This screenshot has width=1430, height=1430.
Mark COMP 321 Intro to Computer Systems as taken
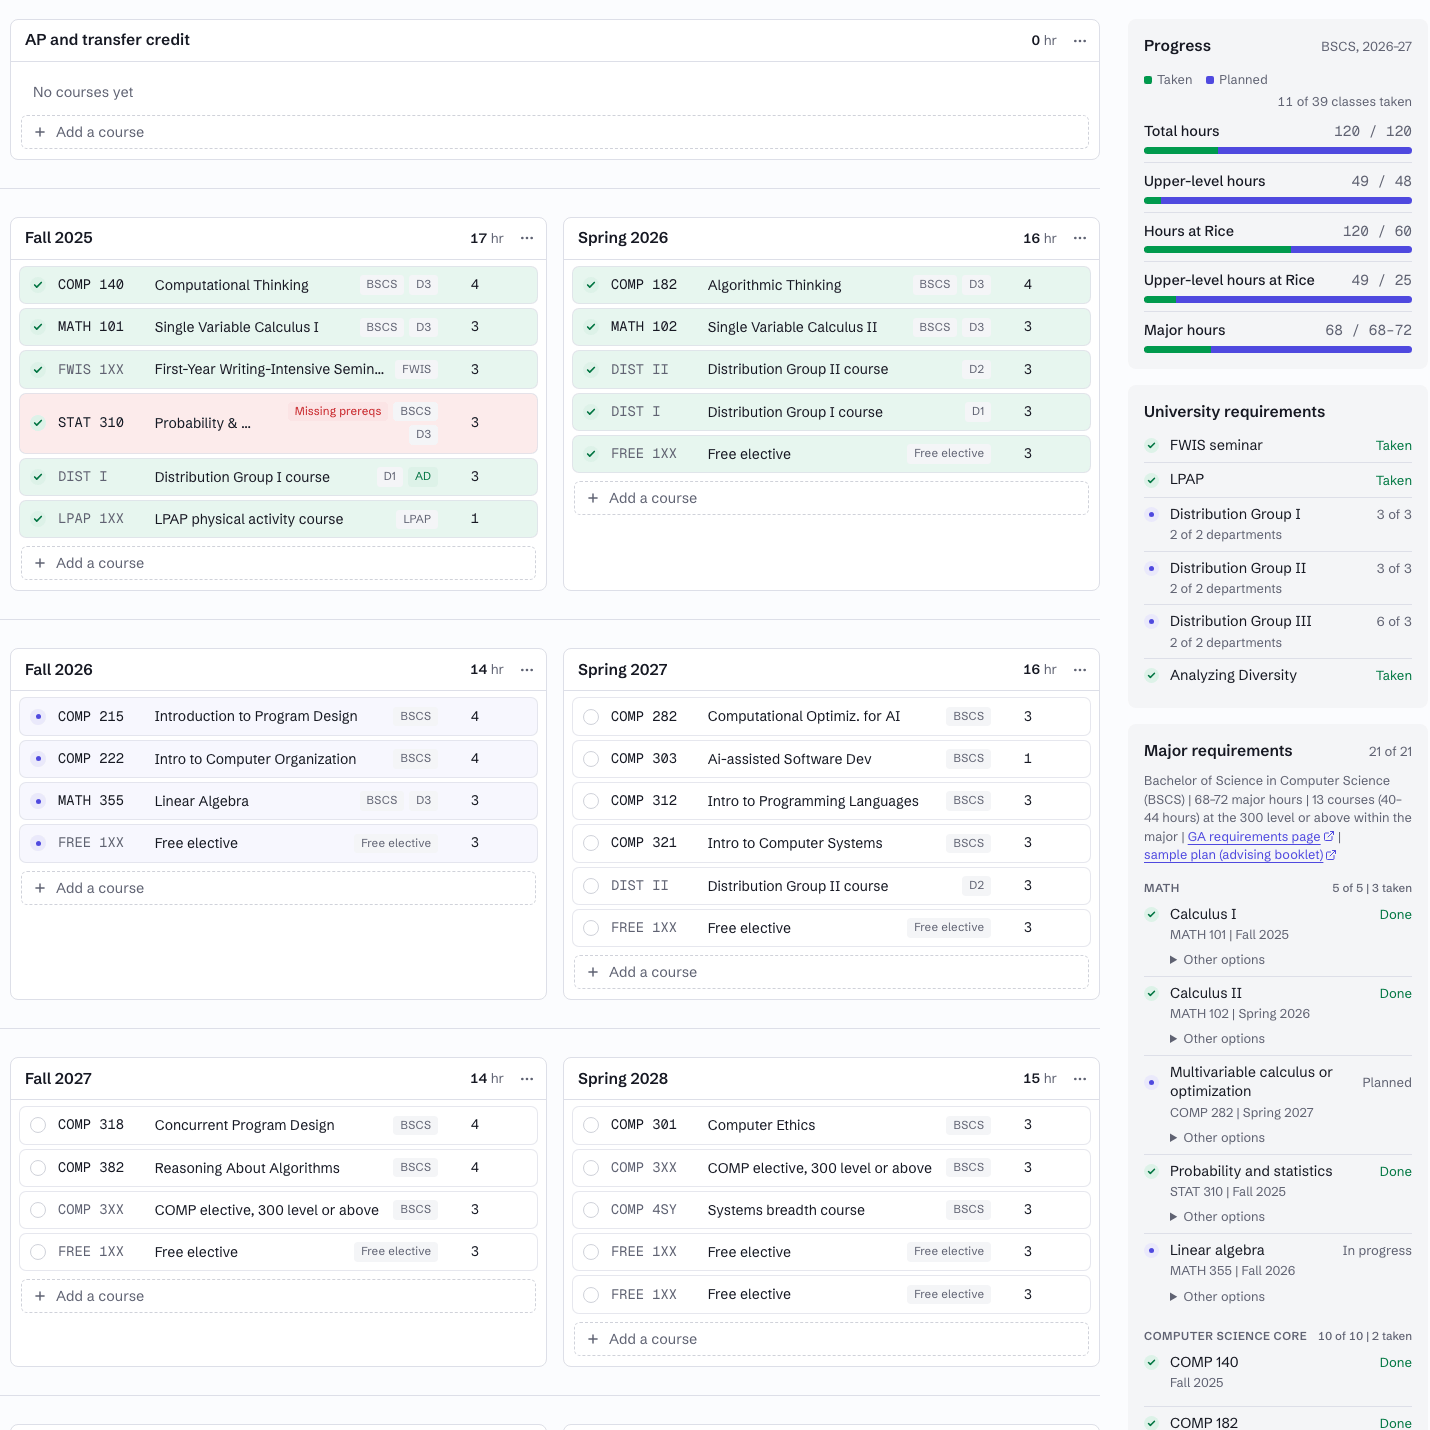591,843
